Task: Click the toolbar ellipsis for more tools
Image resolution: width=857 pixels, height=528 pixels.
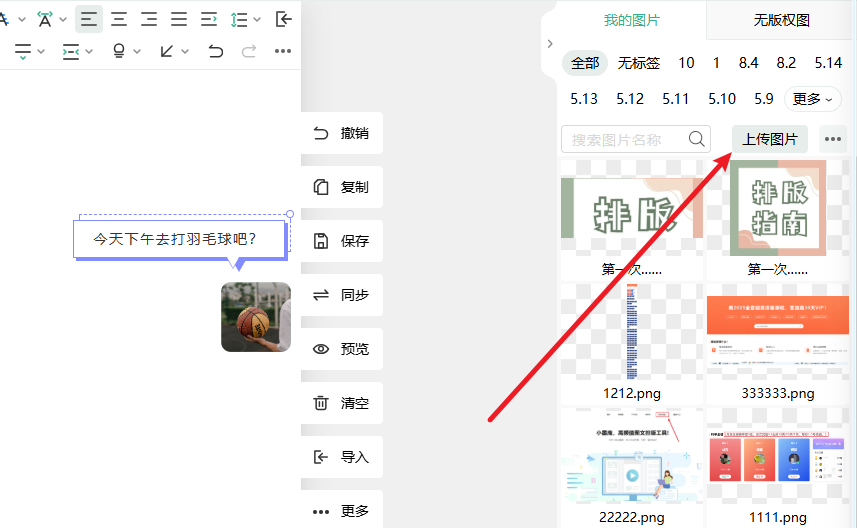Action: coord(283,51)
